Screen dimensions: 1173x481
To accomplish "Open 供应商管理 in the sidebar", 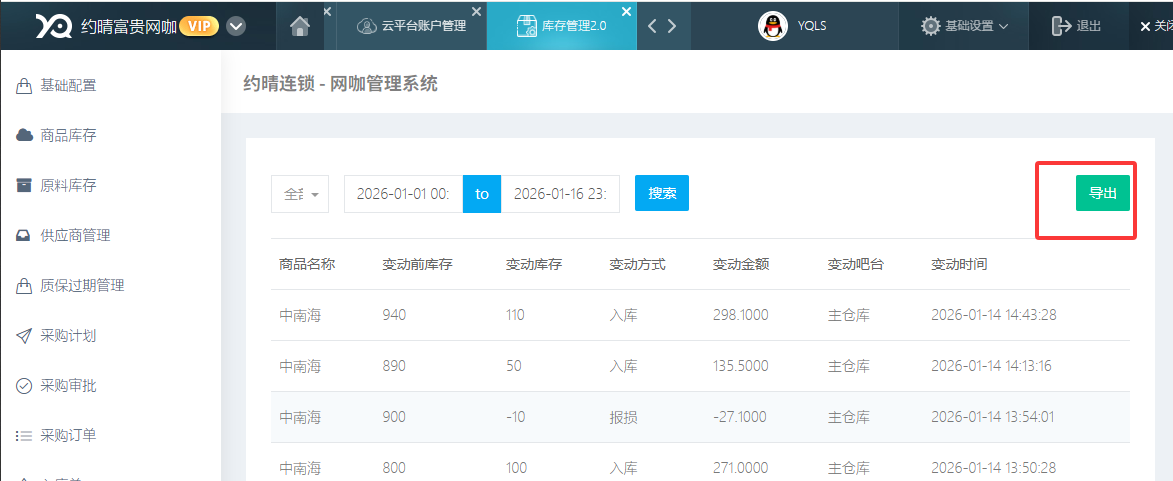I will click(75, 236).
